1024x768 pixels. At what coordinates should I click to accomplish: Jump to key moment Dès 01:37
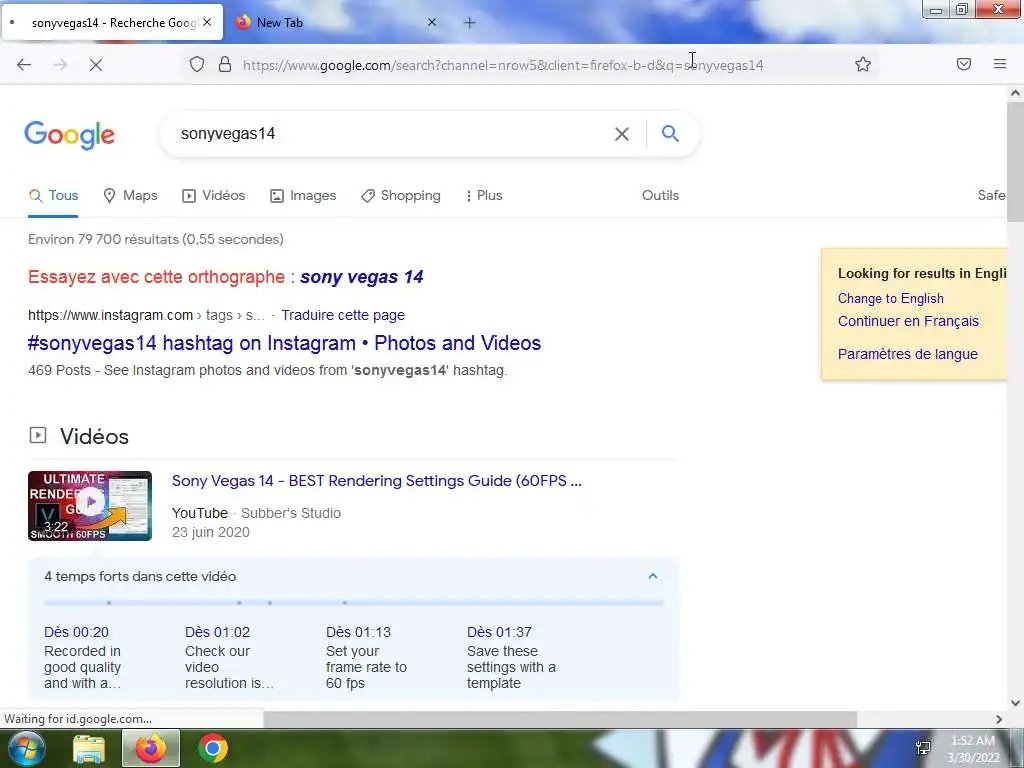[500, 632]
